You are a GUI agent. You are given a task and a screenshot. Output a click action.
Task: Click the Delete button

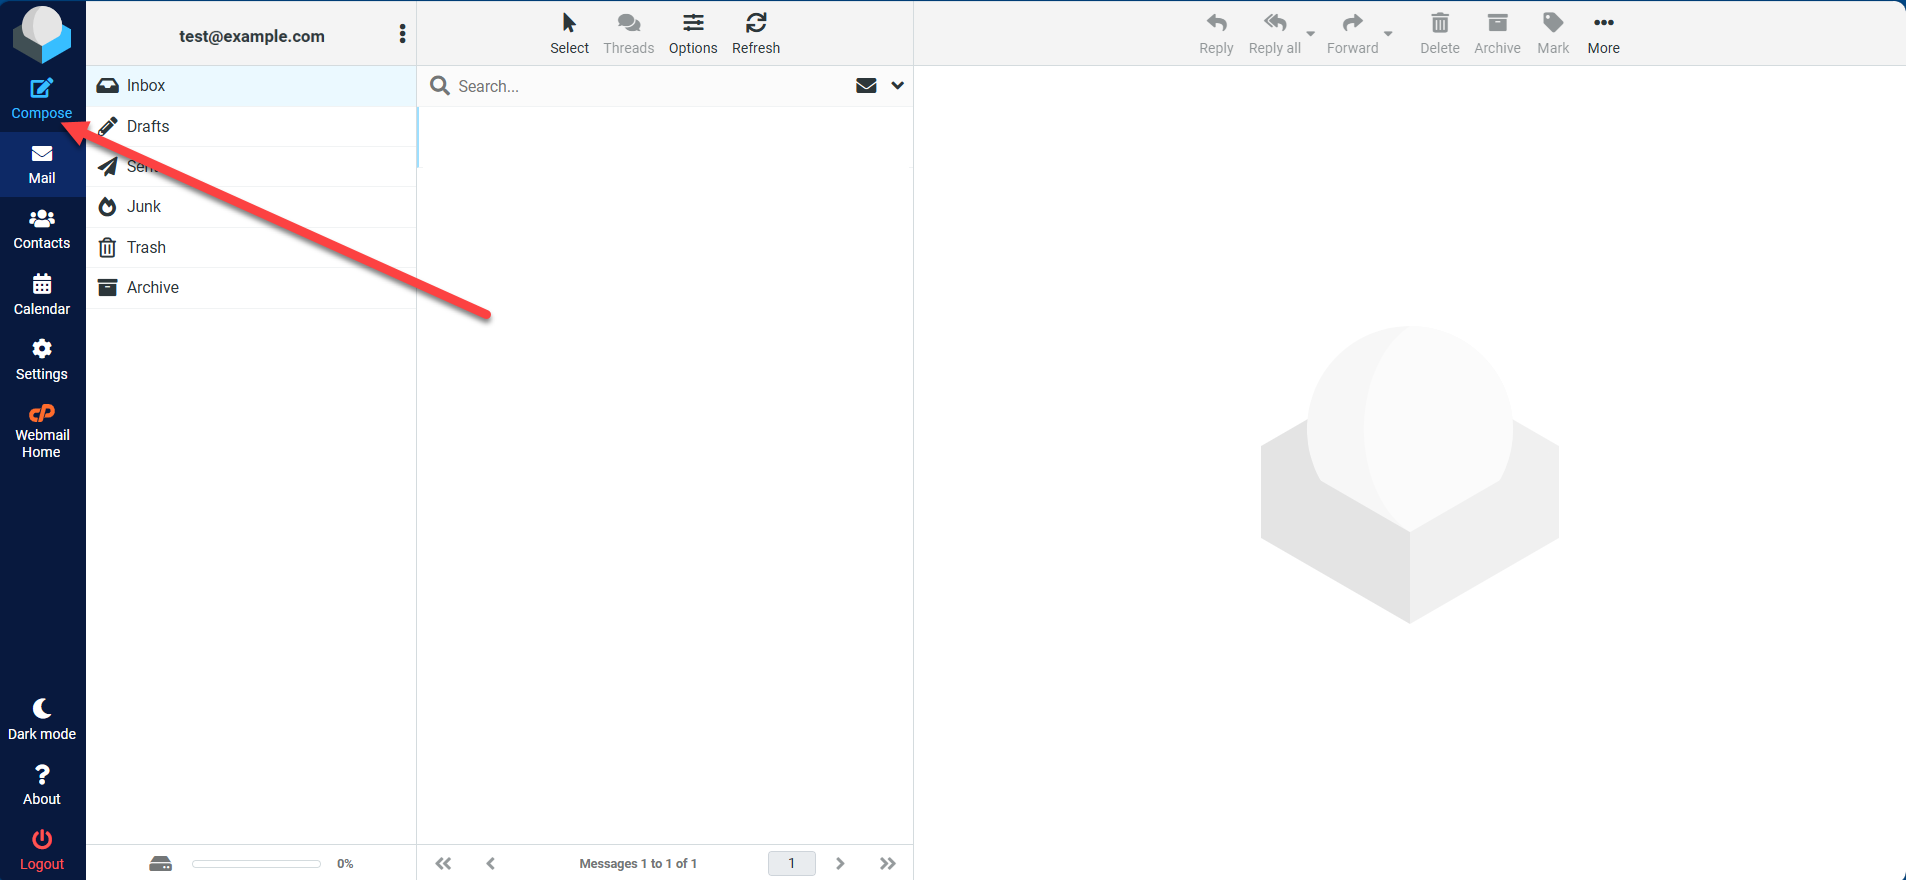(x=1440, y=34)
